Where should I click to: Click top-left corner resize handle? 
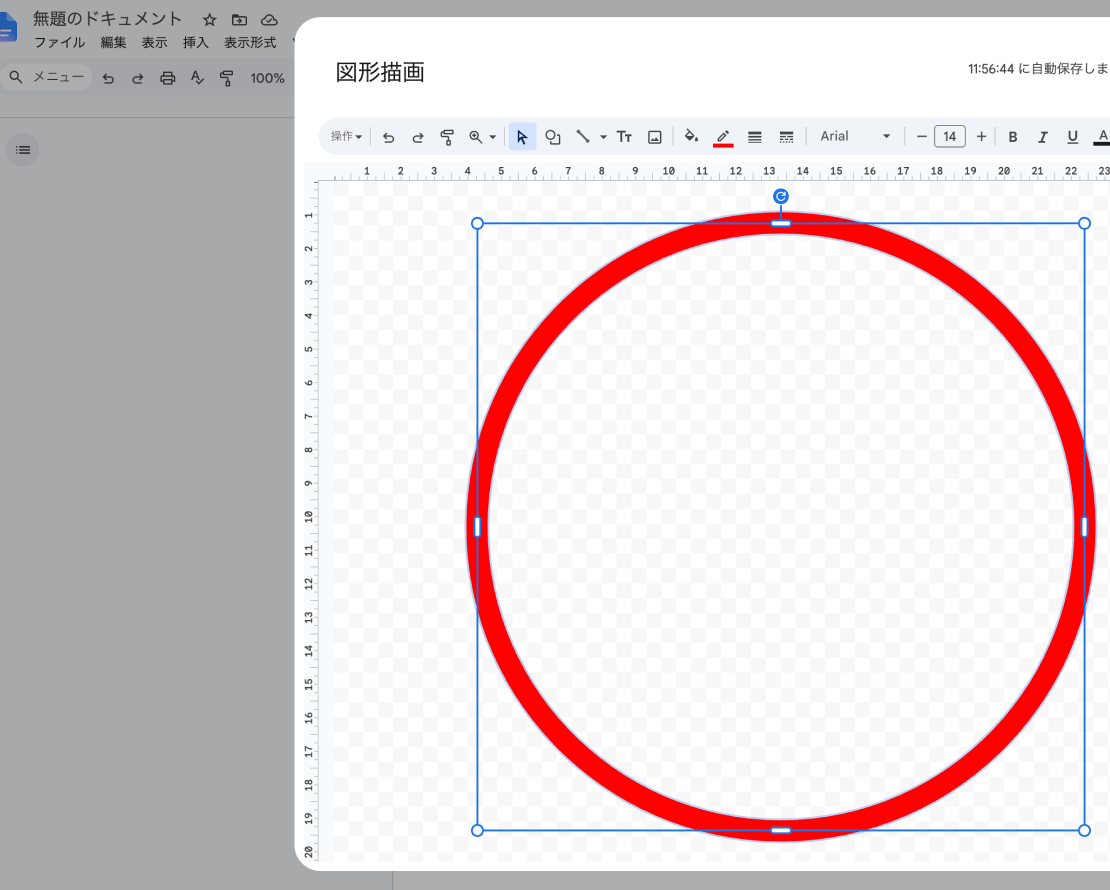click(x=477, y=224)
